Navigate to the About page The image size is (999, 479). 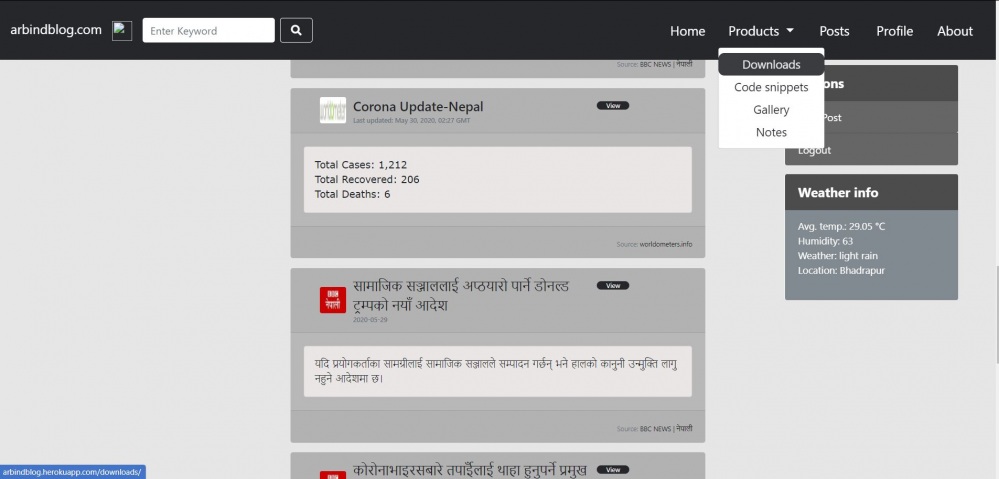(x=954, y=31)
